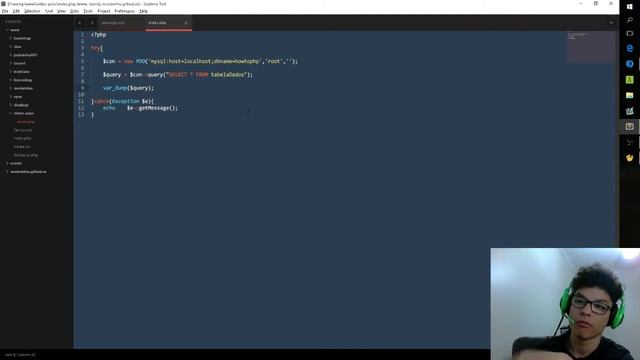Viewport: 640px width, 360px height.
Task: Click the try{ line of code
Action: pos(97,48)
